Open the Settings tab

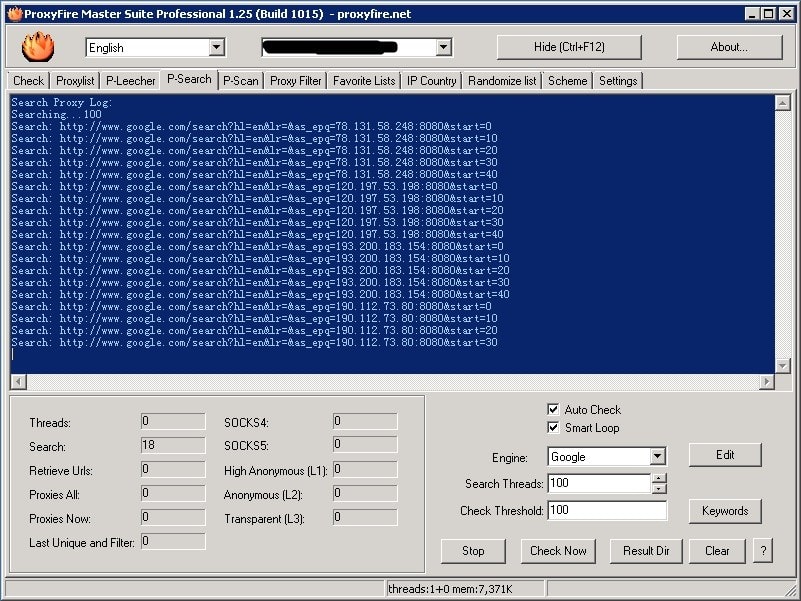(x=618, y=81)
